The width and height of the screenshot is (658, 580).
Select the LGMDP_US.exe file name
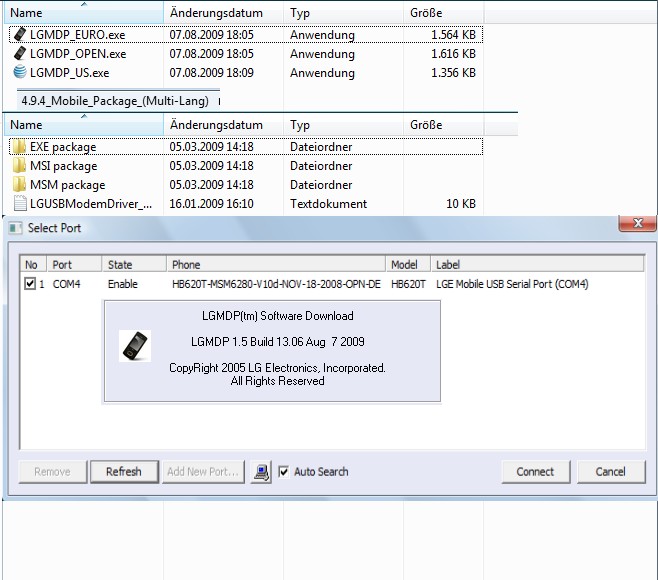70,73
